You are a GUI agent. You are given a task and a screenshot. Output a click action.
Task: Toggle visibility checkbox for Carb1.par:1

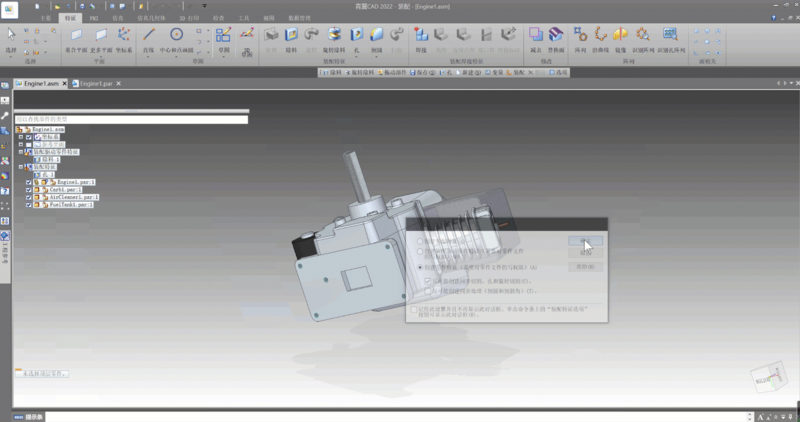28,190
